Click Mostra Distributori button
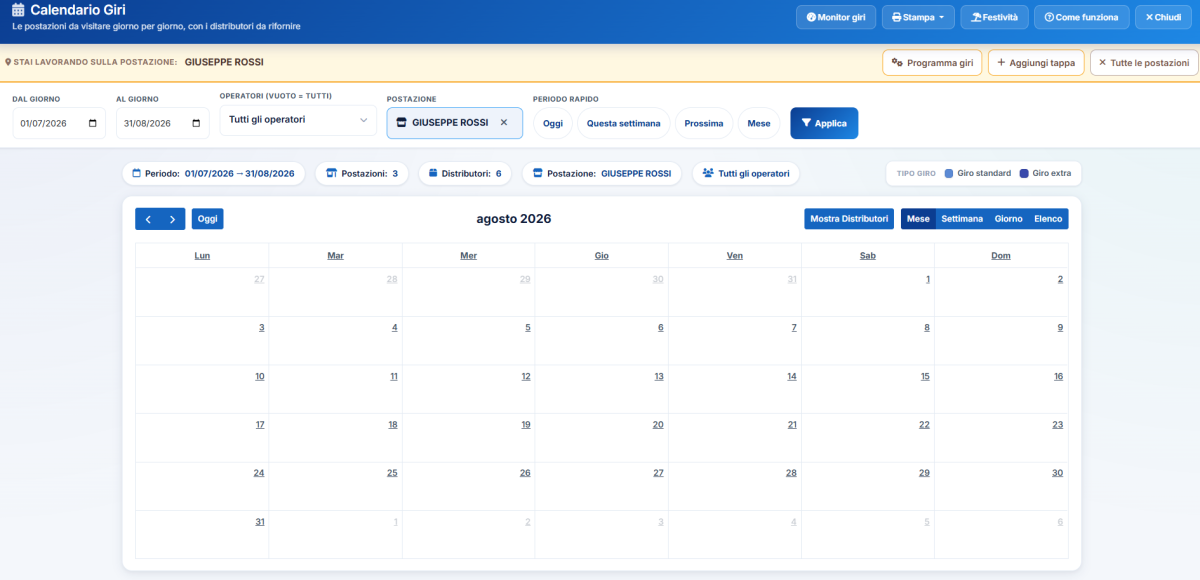1200x580 pixels. (849, 219)
